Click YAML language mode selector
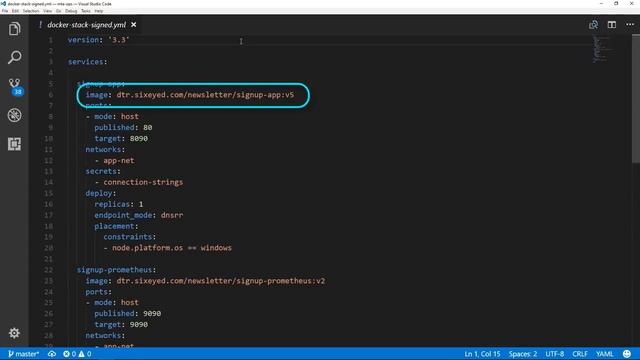 [604, 354]
